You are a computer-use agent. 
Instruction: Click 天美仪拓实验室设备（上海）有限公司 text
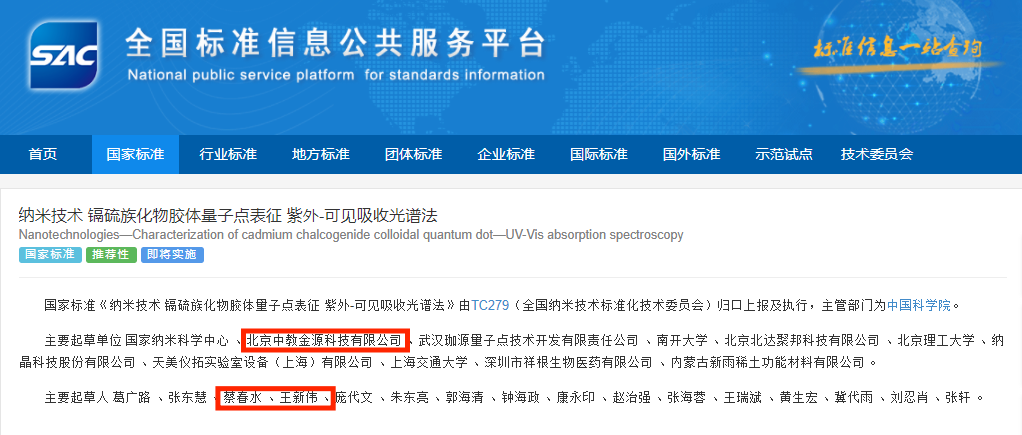point(264,362)
